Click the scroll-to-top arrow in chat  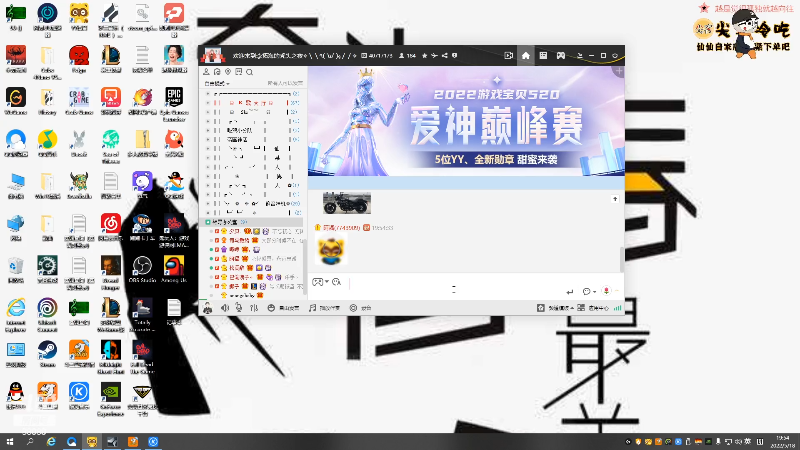point(615,199)
